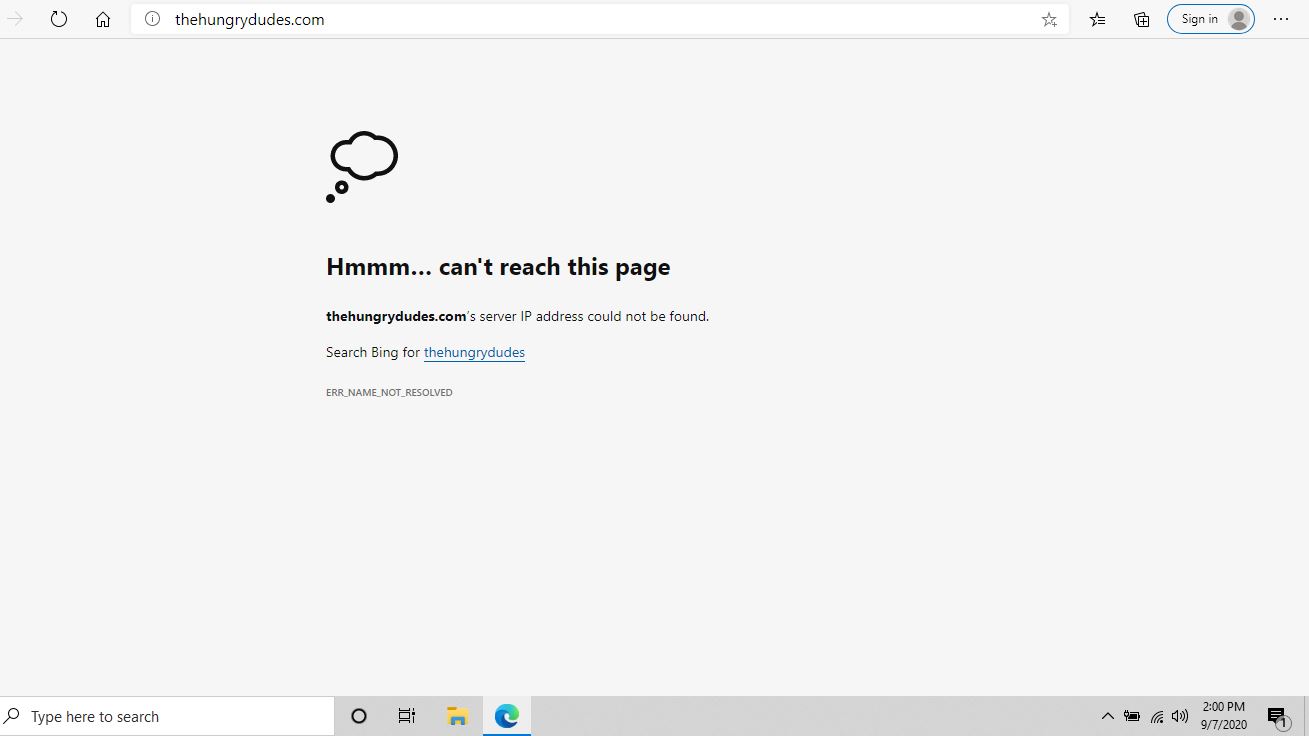Refresh the current page
This screenshot has height=736, width=1309.
[x=59, y=19]
